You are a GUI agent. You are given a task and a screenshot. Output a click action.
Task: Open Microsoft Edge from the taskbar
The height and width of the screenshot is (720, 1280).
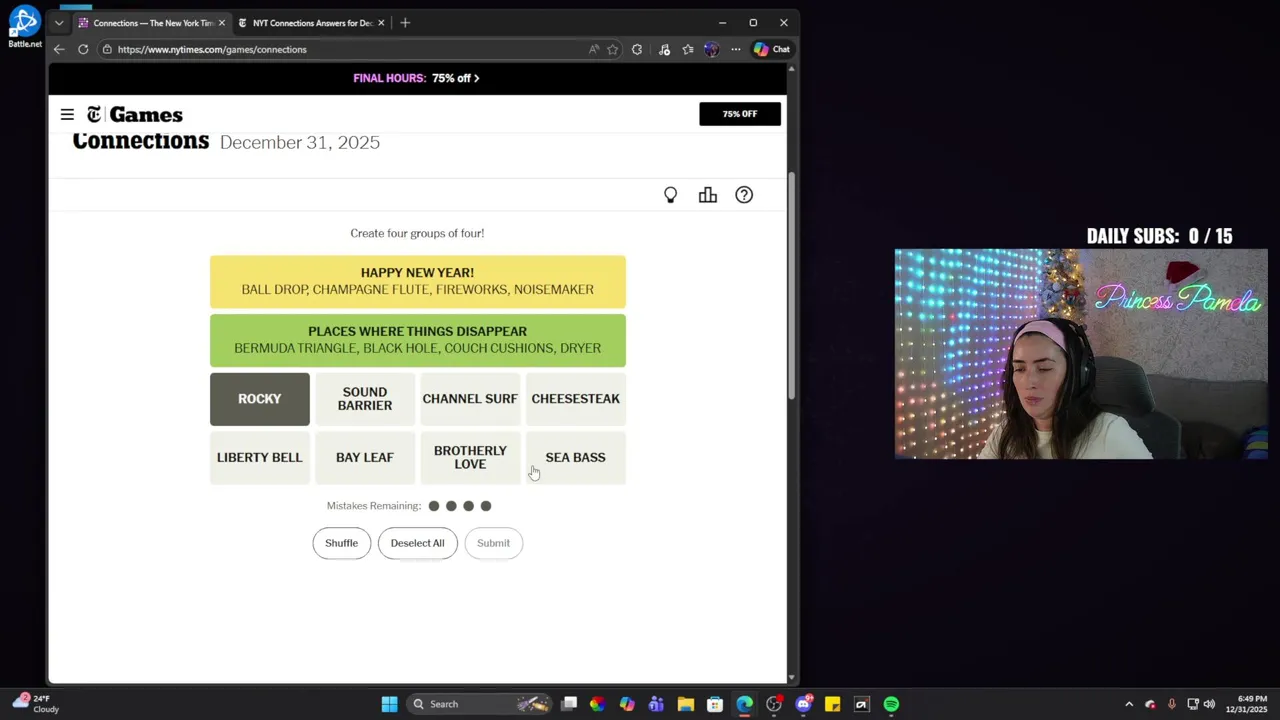[x=745, y=704]
